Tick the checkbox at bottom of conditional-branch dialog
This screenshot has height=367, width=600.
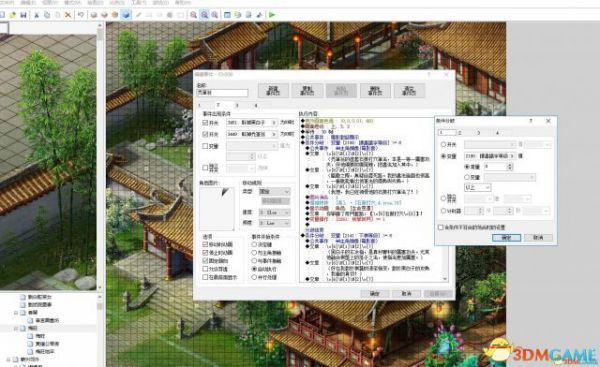click(x=440, y=227)
